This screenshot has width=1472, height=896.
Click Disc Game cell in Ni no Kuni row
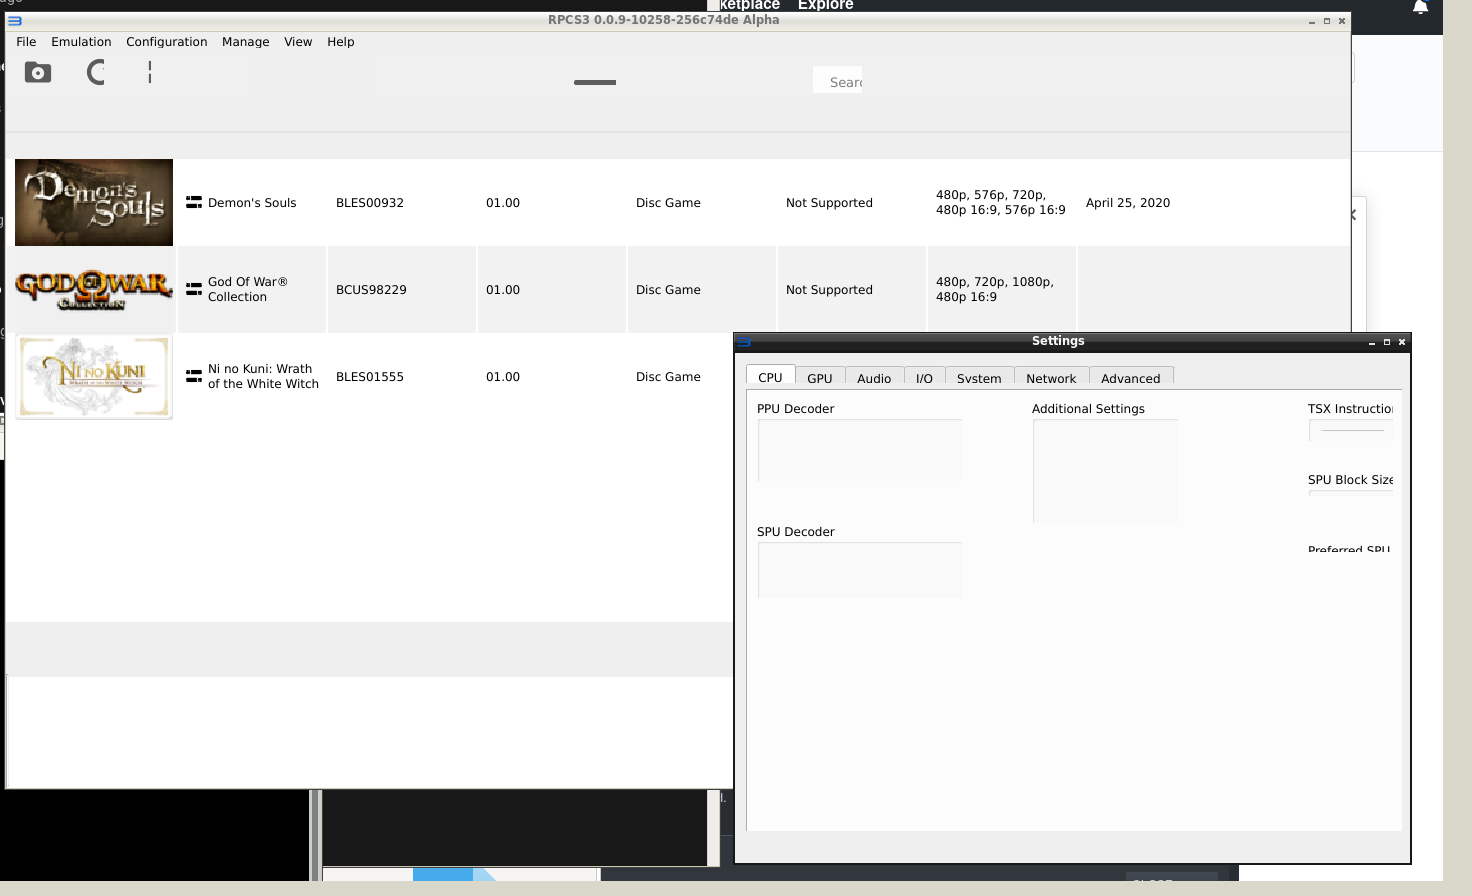point(668,376)
